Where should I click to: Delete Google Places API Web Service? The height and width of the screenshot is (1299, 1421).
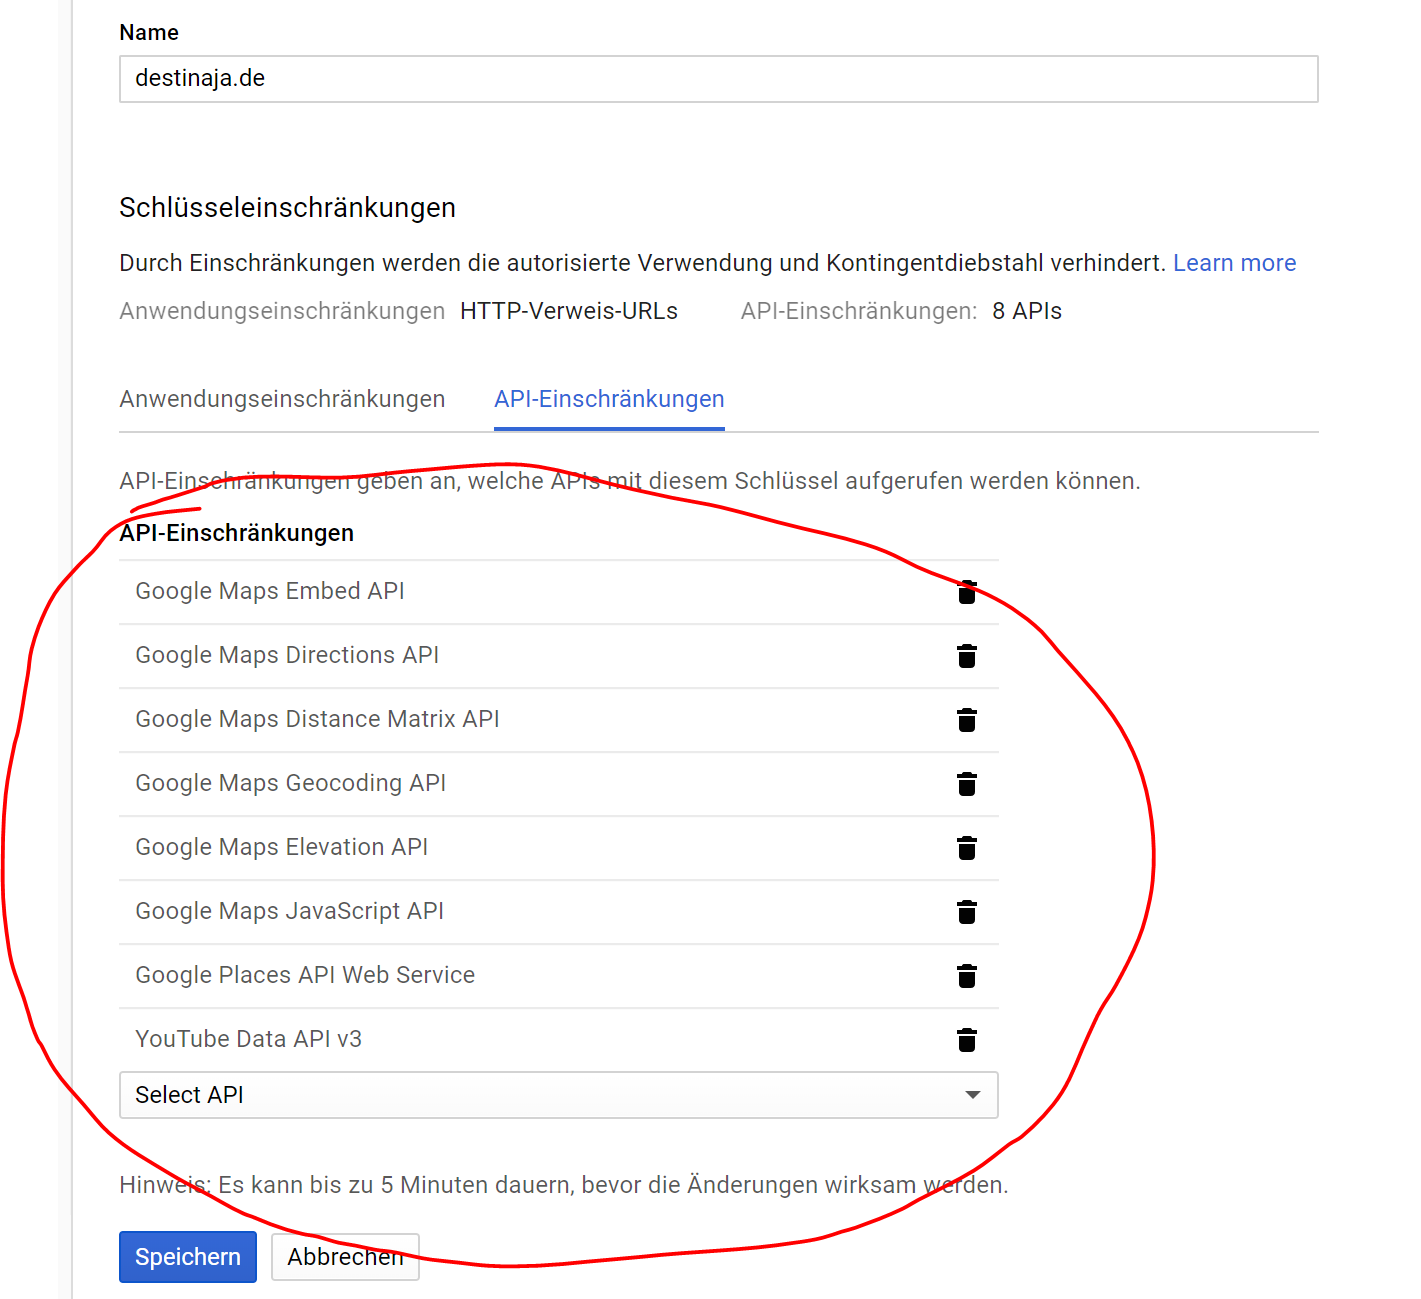[966, 976]
